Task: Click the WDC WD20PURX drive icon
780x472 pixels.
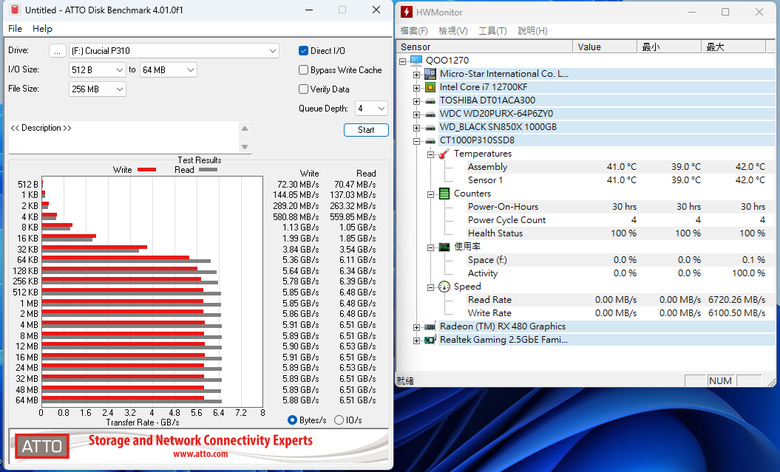Action: tap(430, 114)
